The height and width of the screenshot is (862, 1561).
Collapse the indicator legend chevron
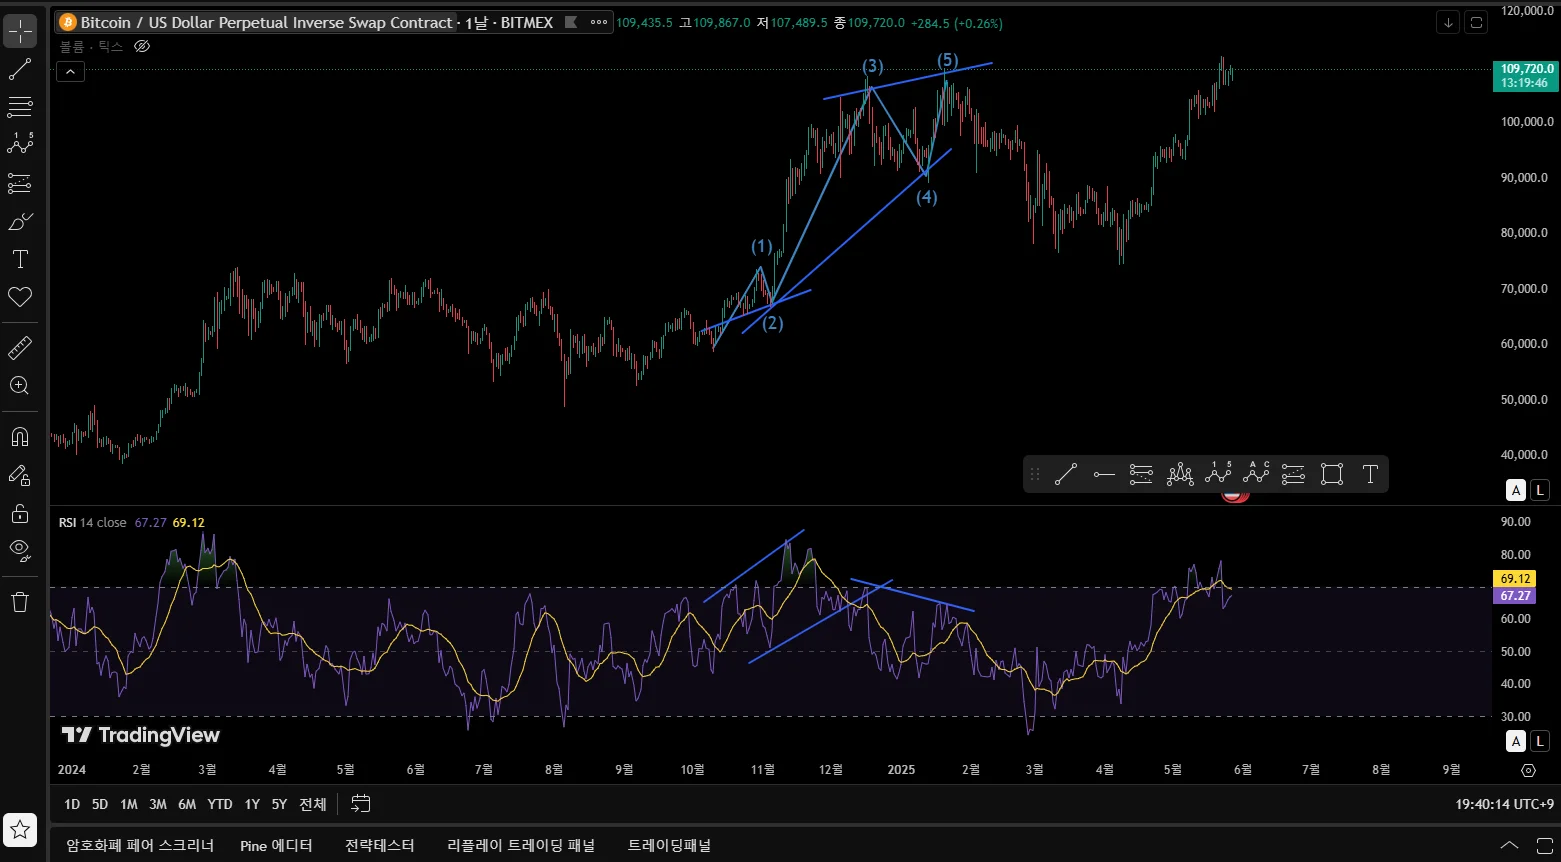(70, 71)
